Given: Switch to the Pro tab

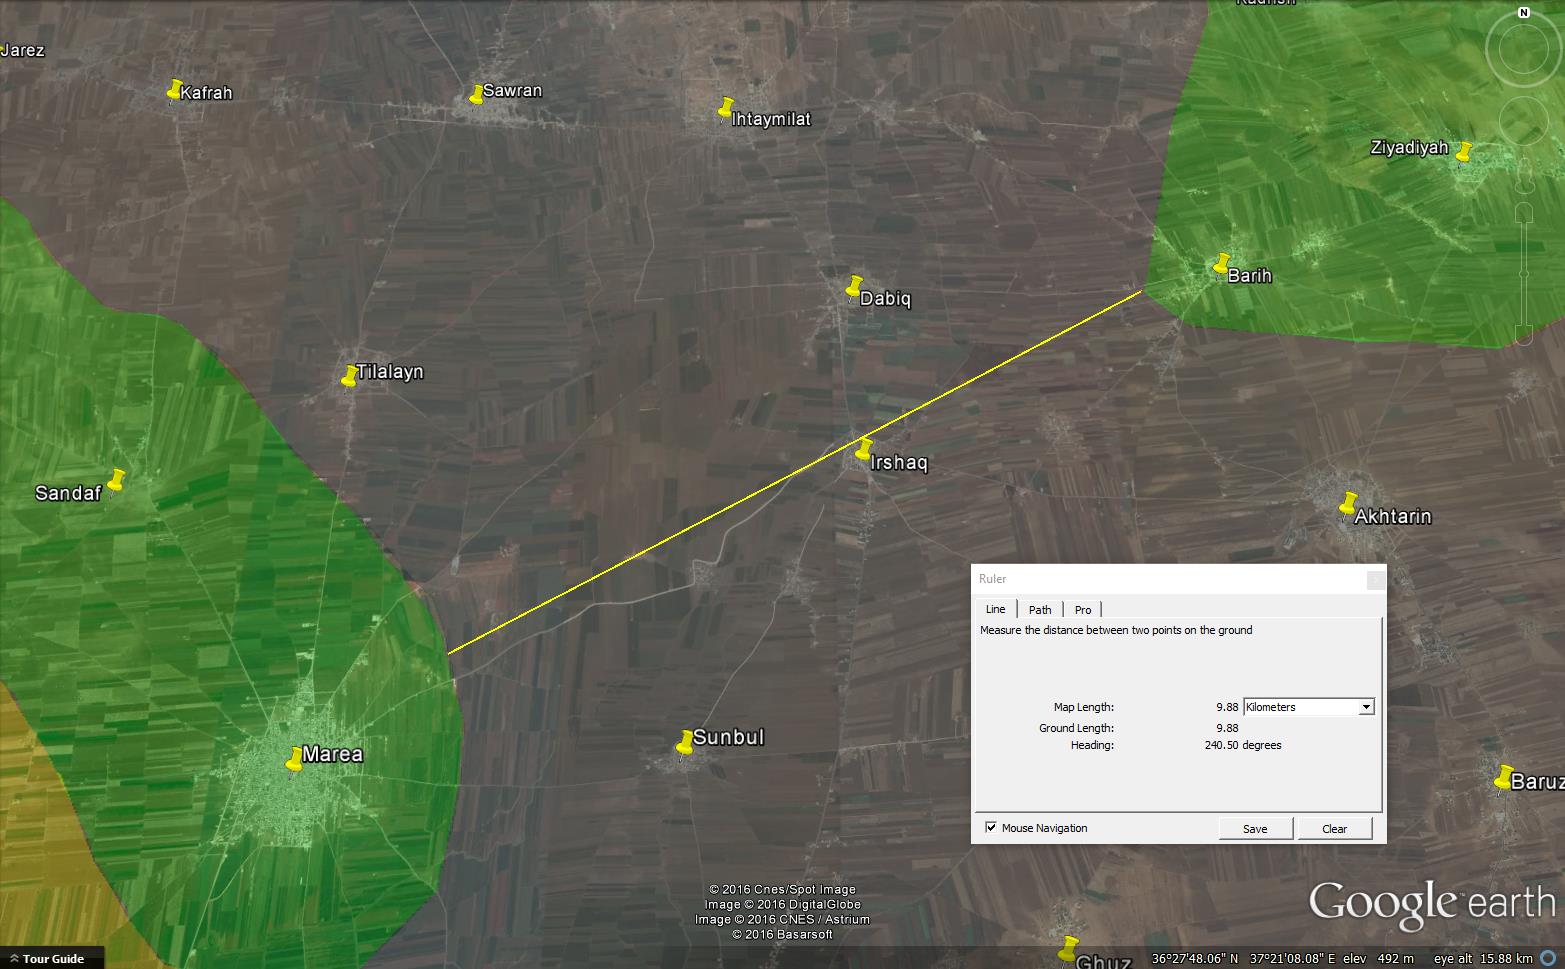Looking at the screenshot, I should [1083, 610].
